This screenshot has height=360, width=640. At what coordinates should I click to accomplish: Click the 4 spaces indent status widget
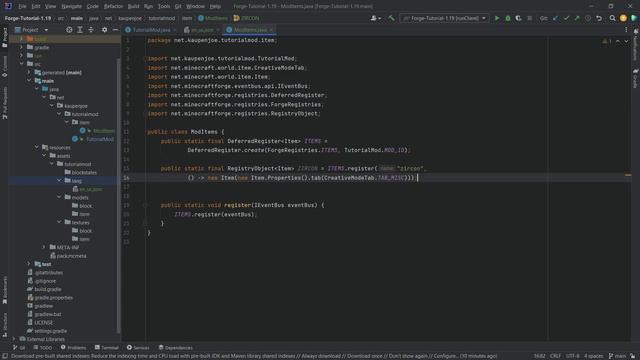click(593, 356)
